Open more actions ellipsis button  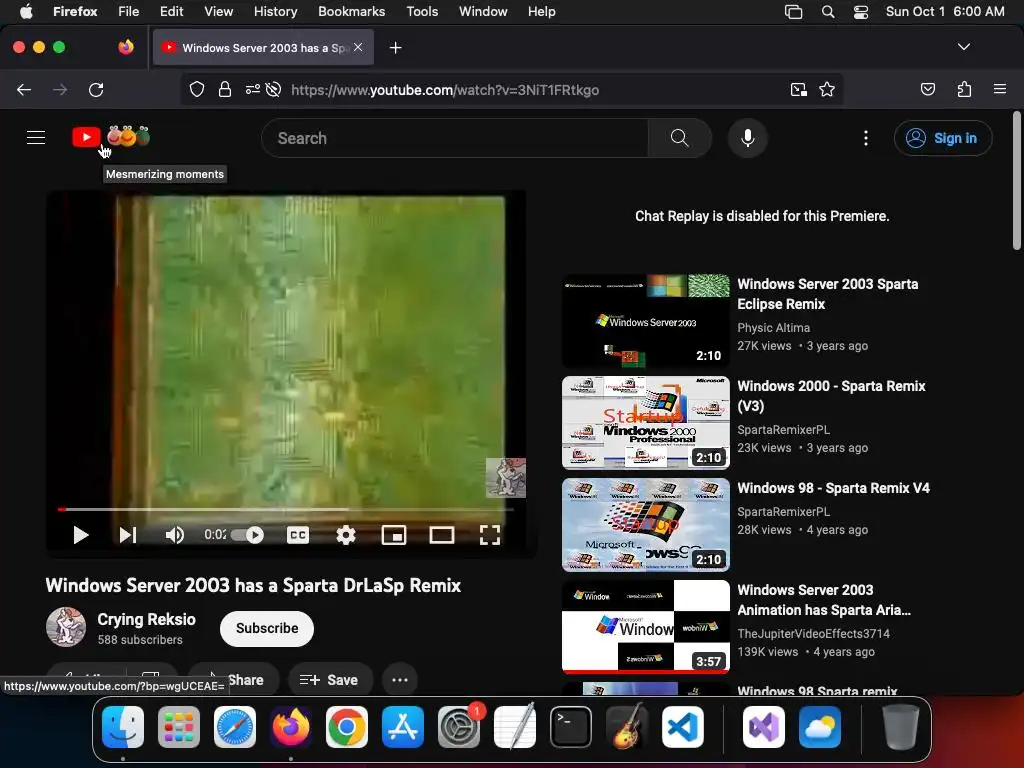click(400, 680)
